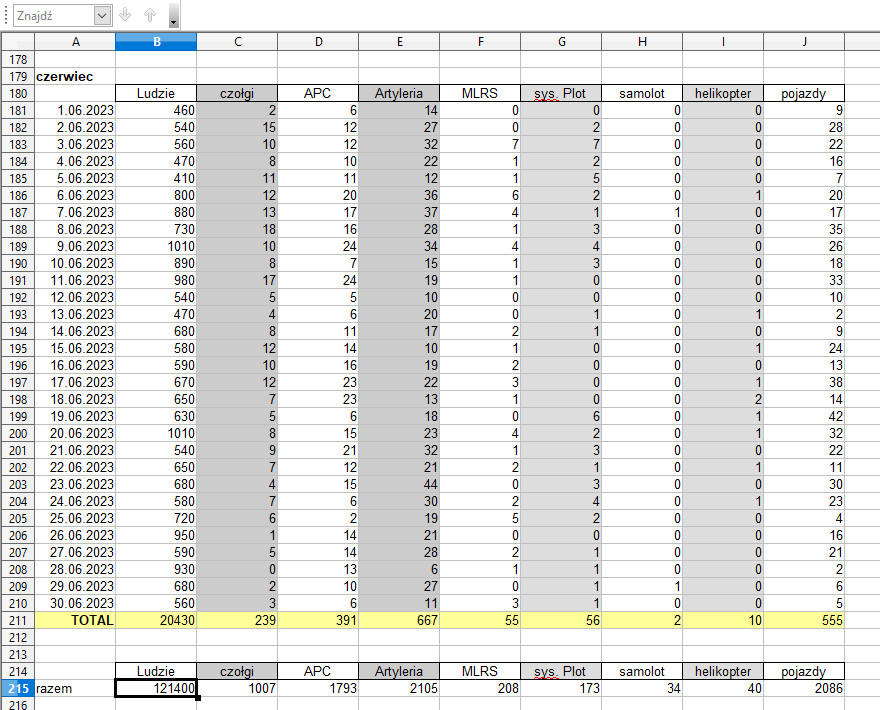Select row 189 header
The width and height of the screenshot is (880, 710).
pyautogui.click(x=18, y=246)
